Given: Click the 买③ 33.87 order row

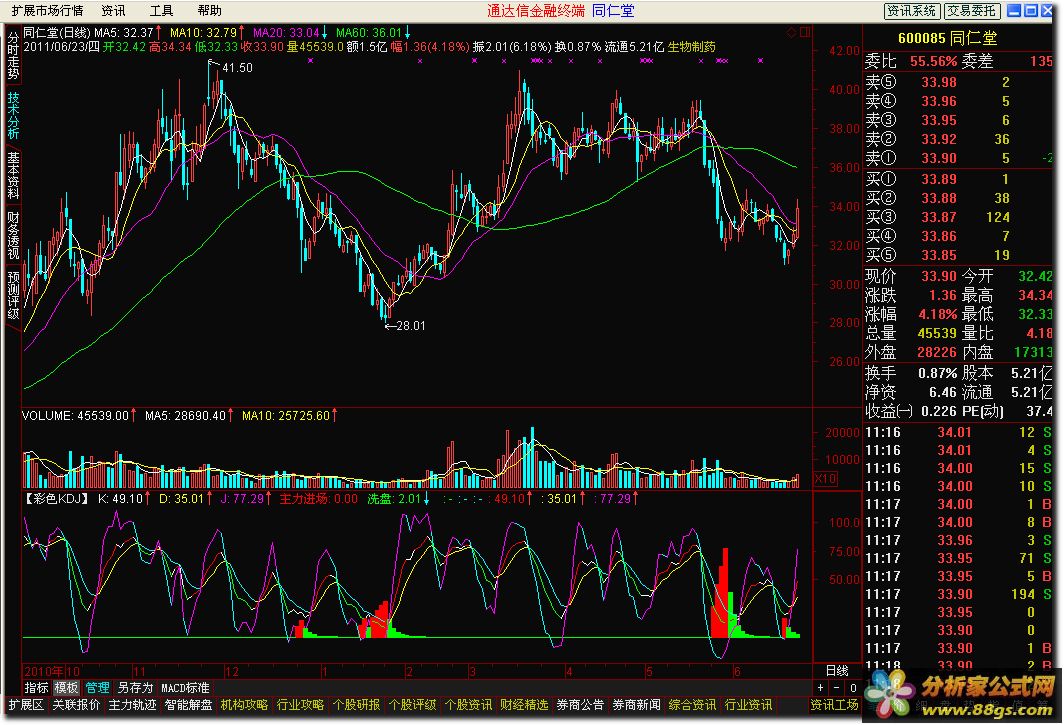Looking at the screenshot, I should (x=957, y=217).
